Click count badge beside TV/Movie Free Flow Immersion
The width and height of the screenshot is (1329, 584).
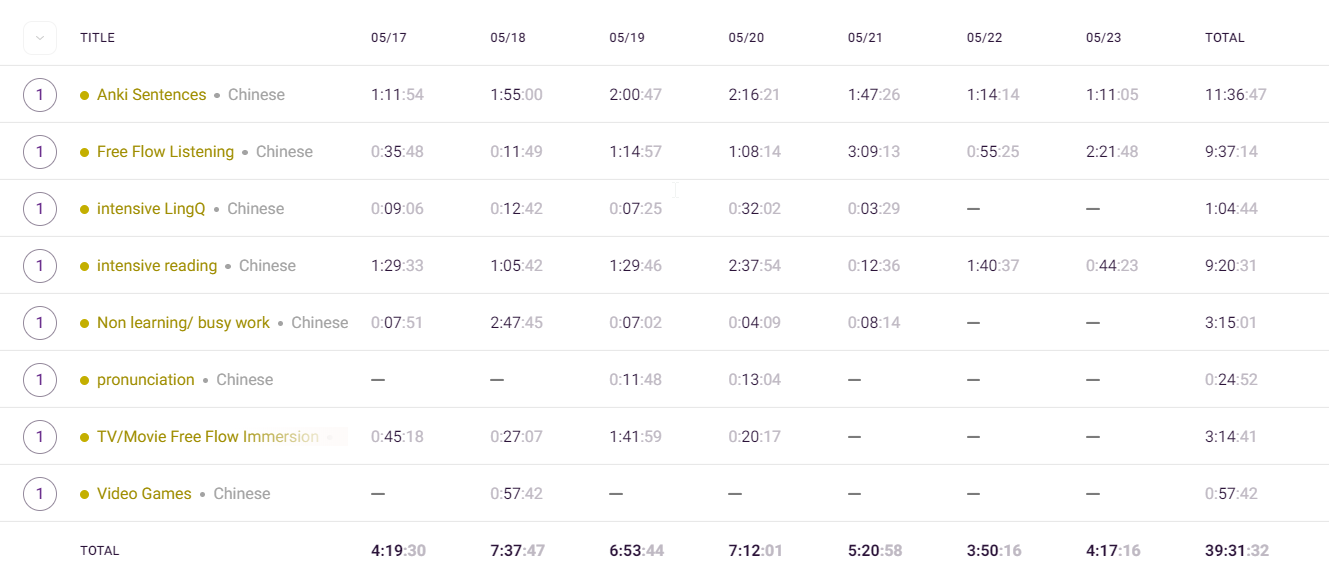(40, 437)
